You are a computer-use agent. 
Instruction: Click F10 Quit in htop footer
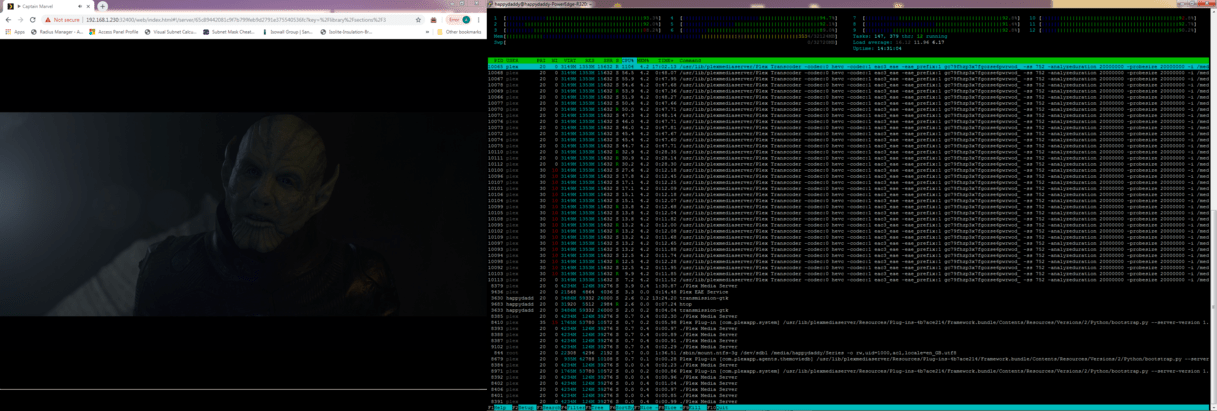coord(719,407)
